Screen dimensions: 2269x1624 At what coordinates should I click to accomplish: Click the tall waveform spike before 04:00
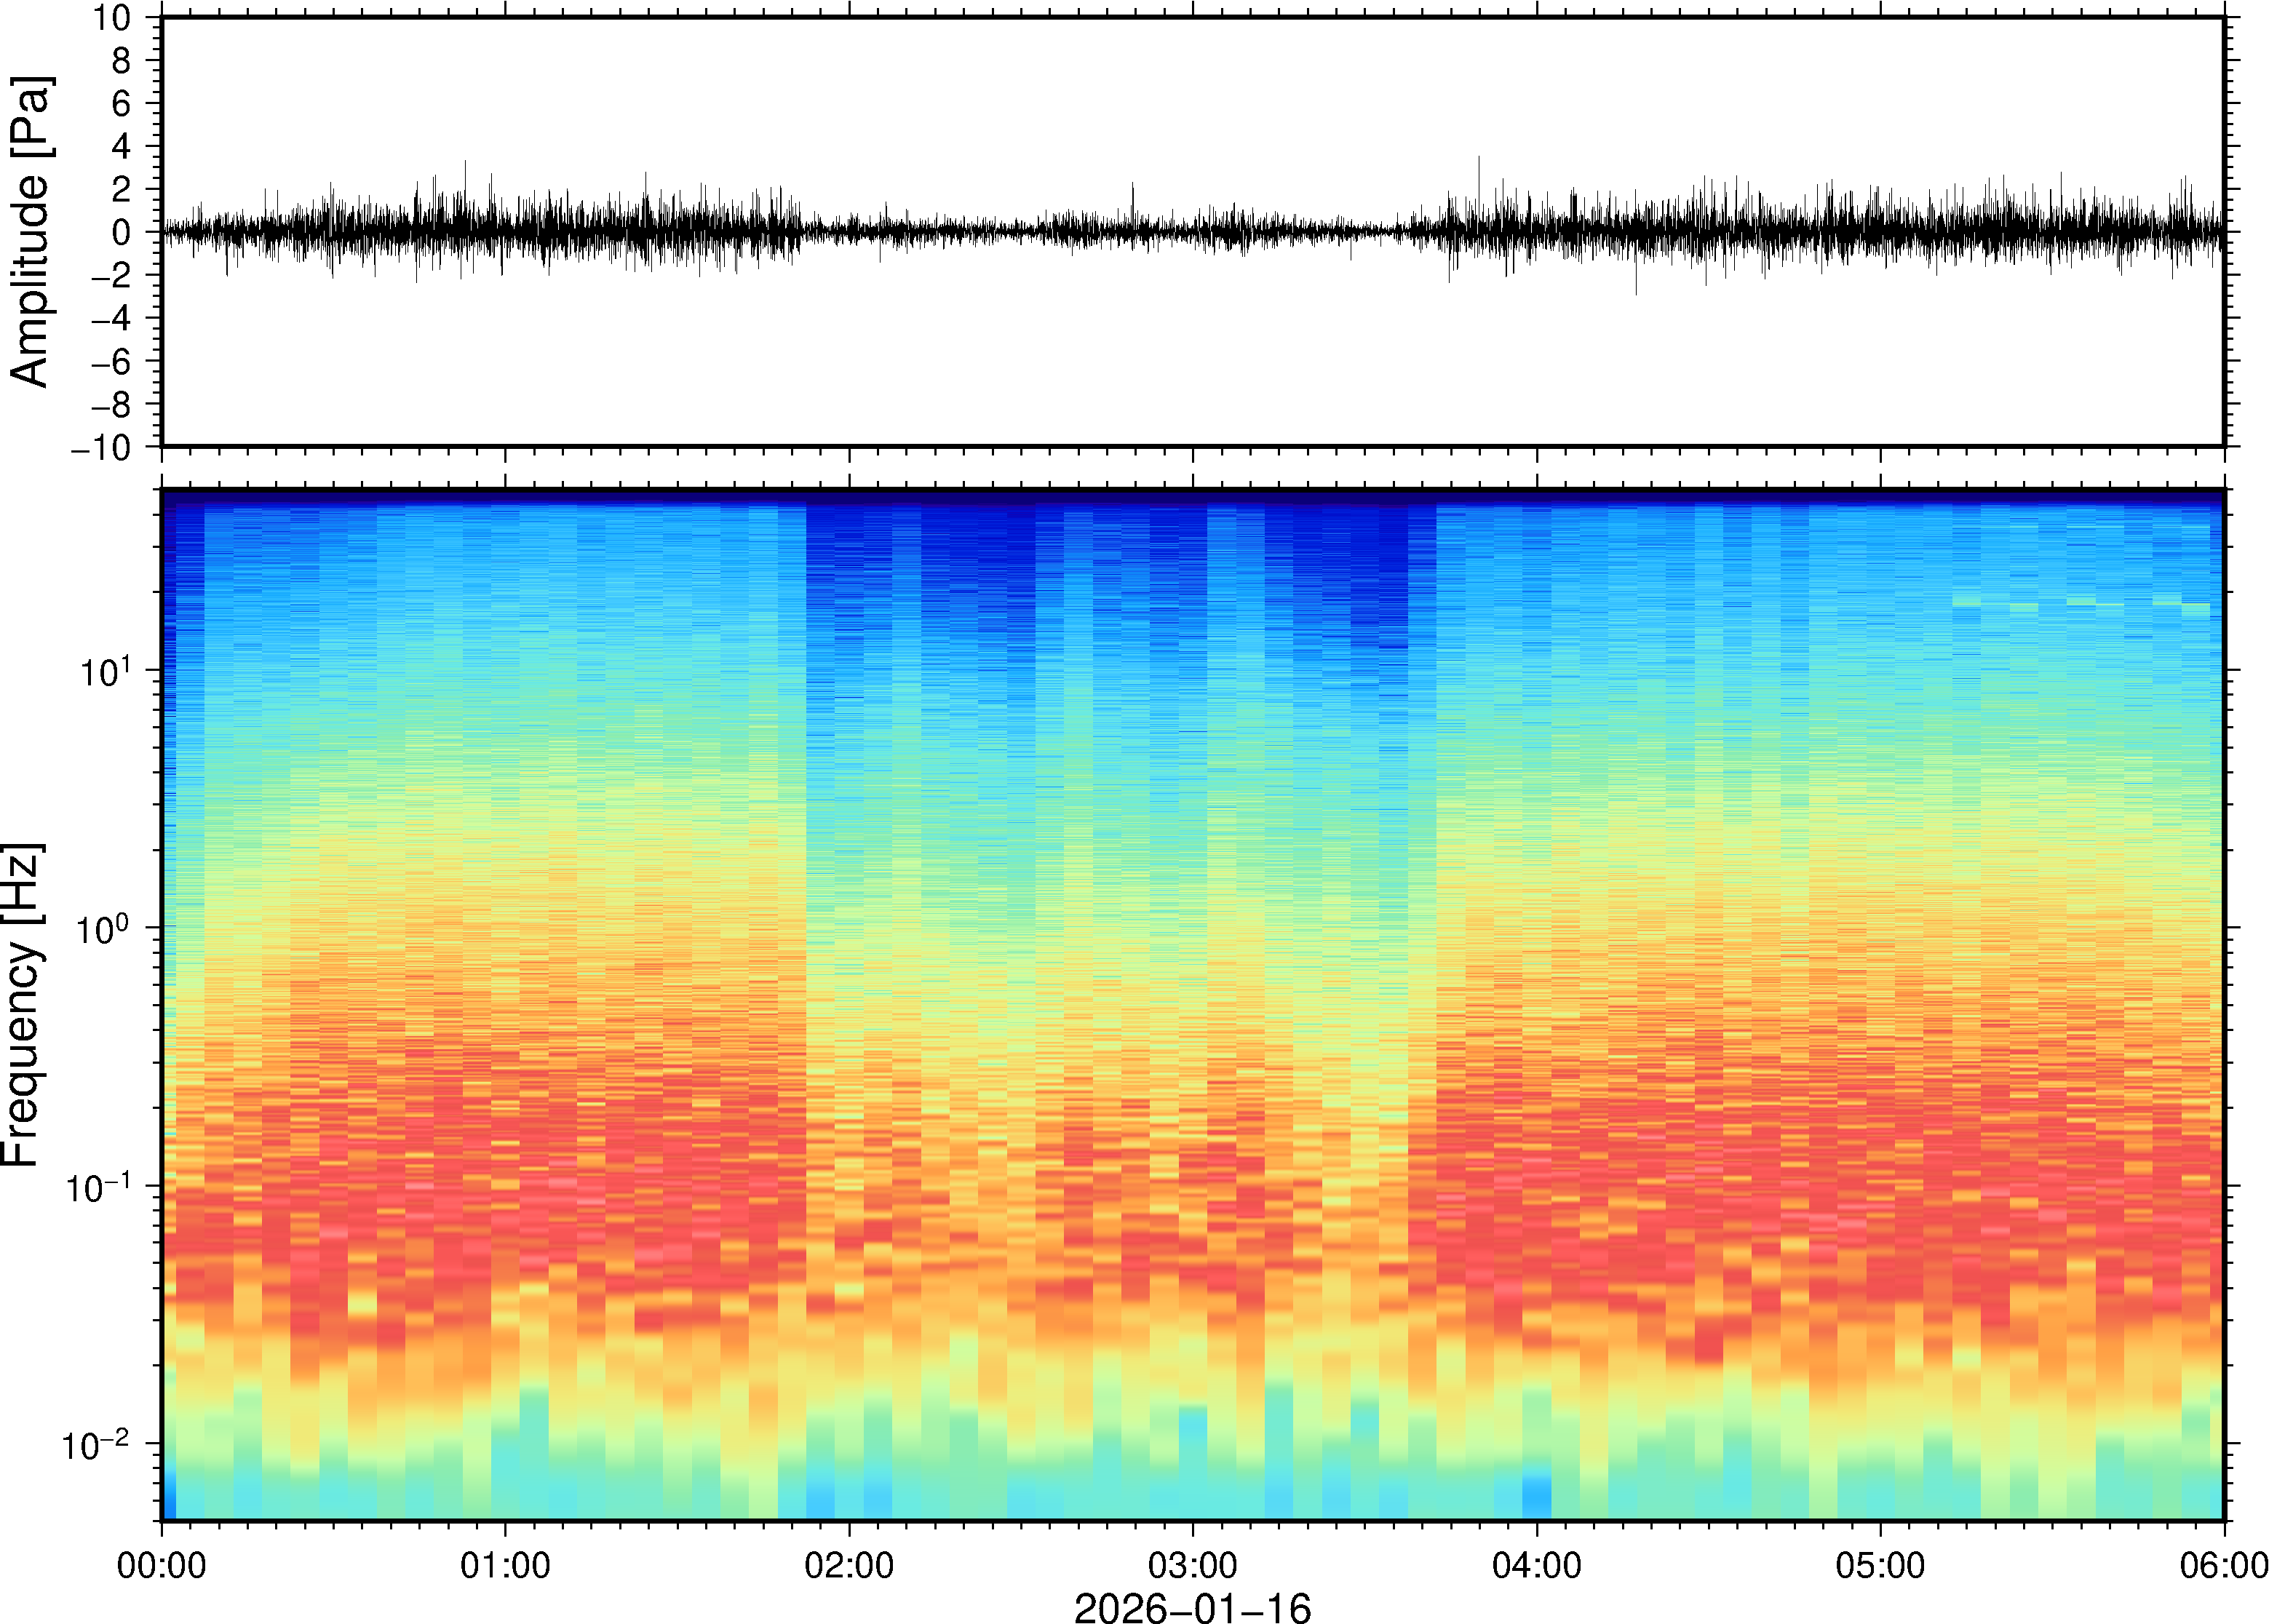click(1479, 175)
